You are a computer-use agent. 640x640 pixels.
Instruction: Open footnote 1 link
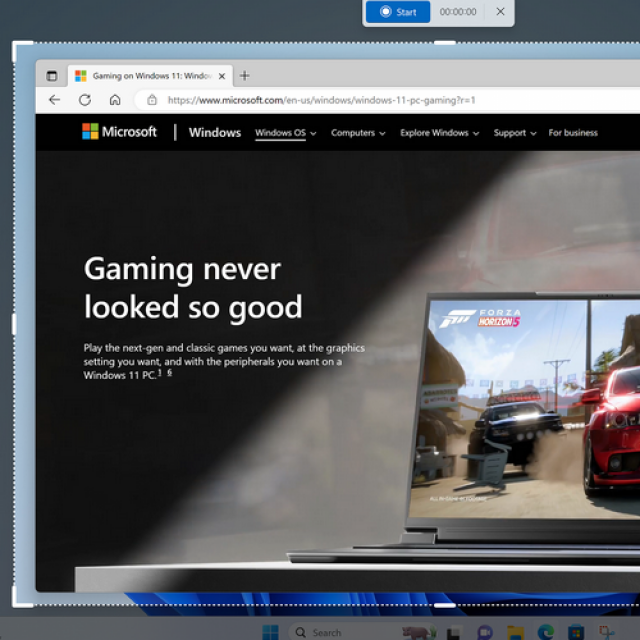pyautogui.click(x=160, y=373)
